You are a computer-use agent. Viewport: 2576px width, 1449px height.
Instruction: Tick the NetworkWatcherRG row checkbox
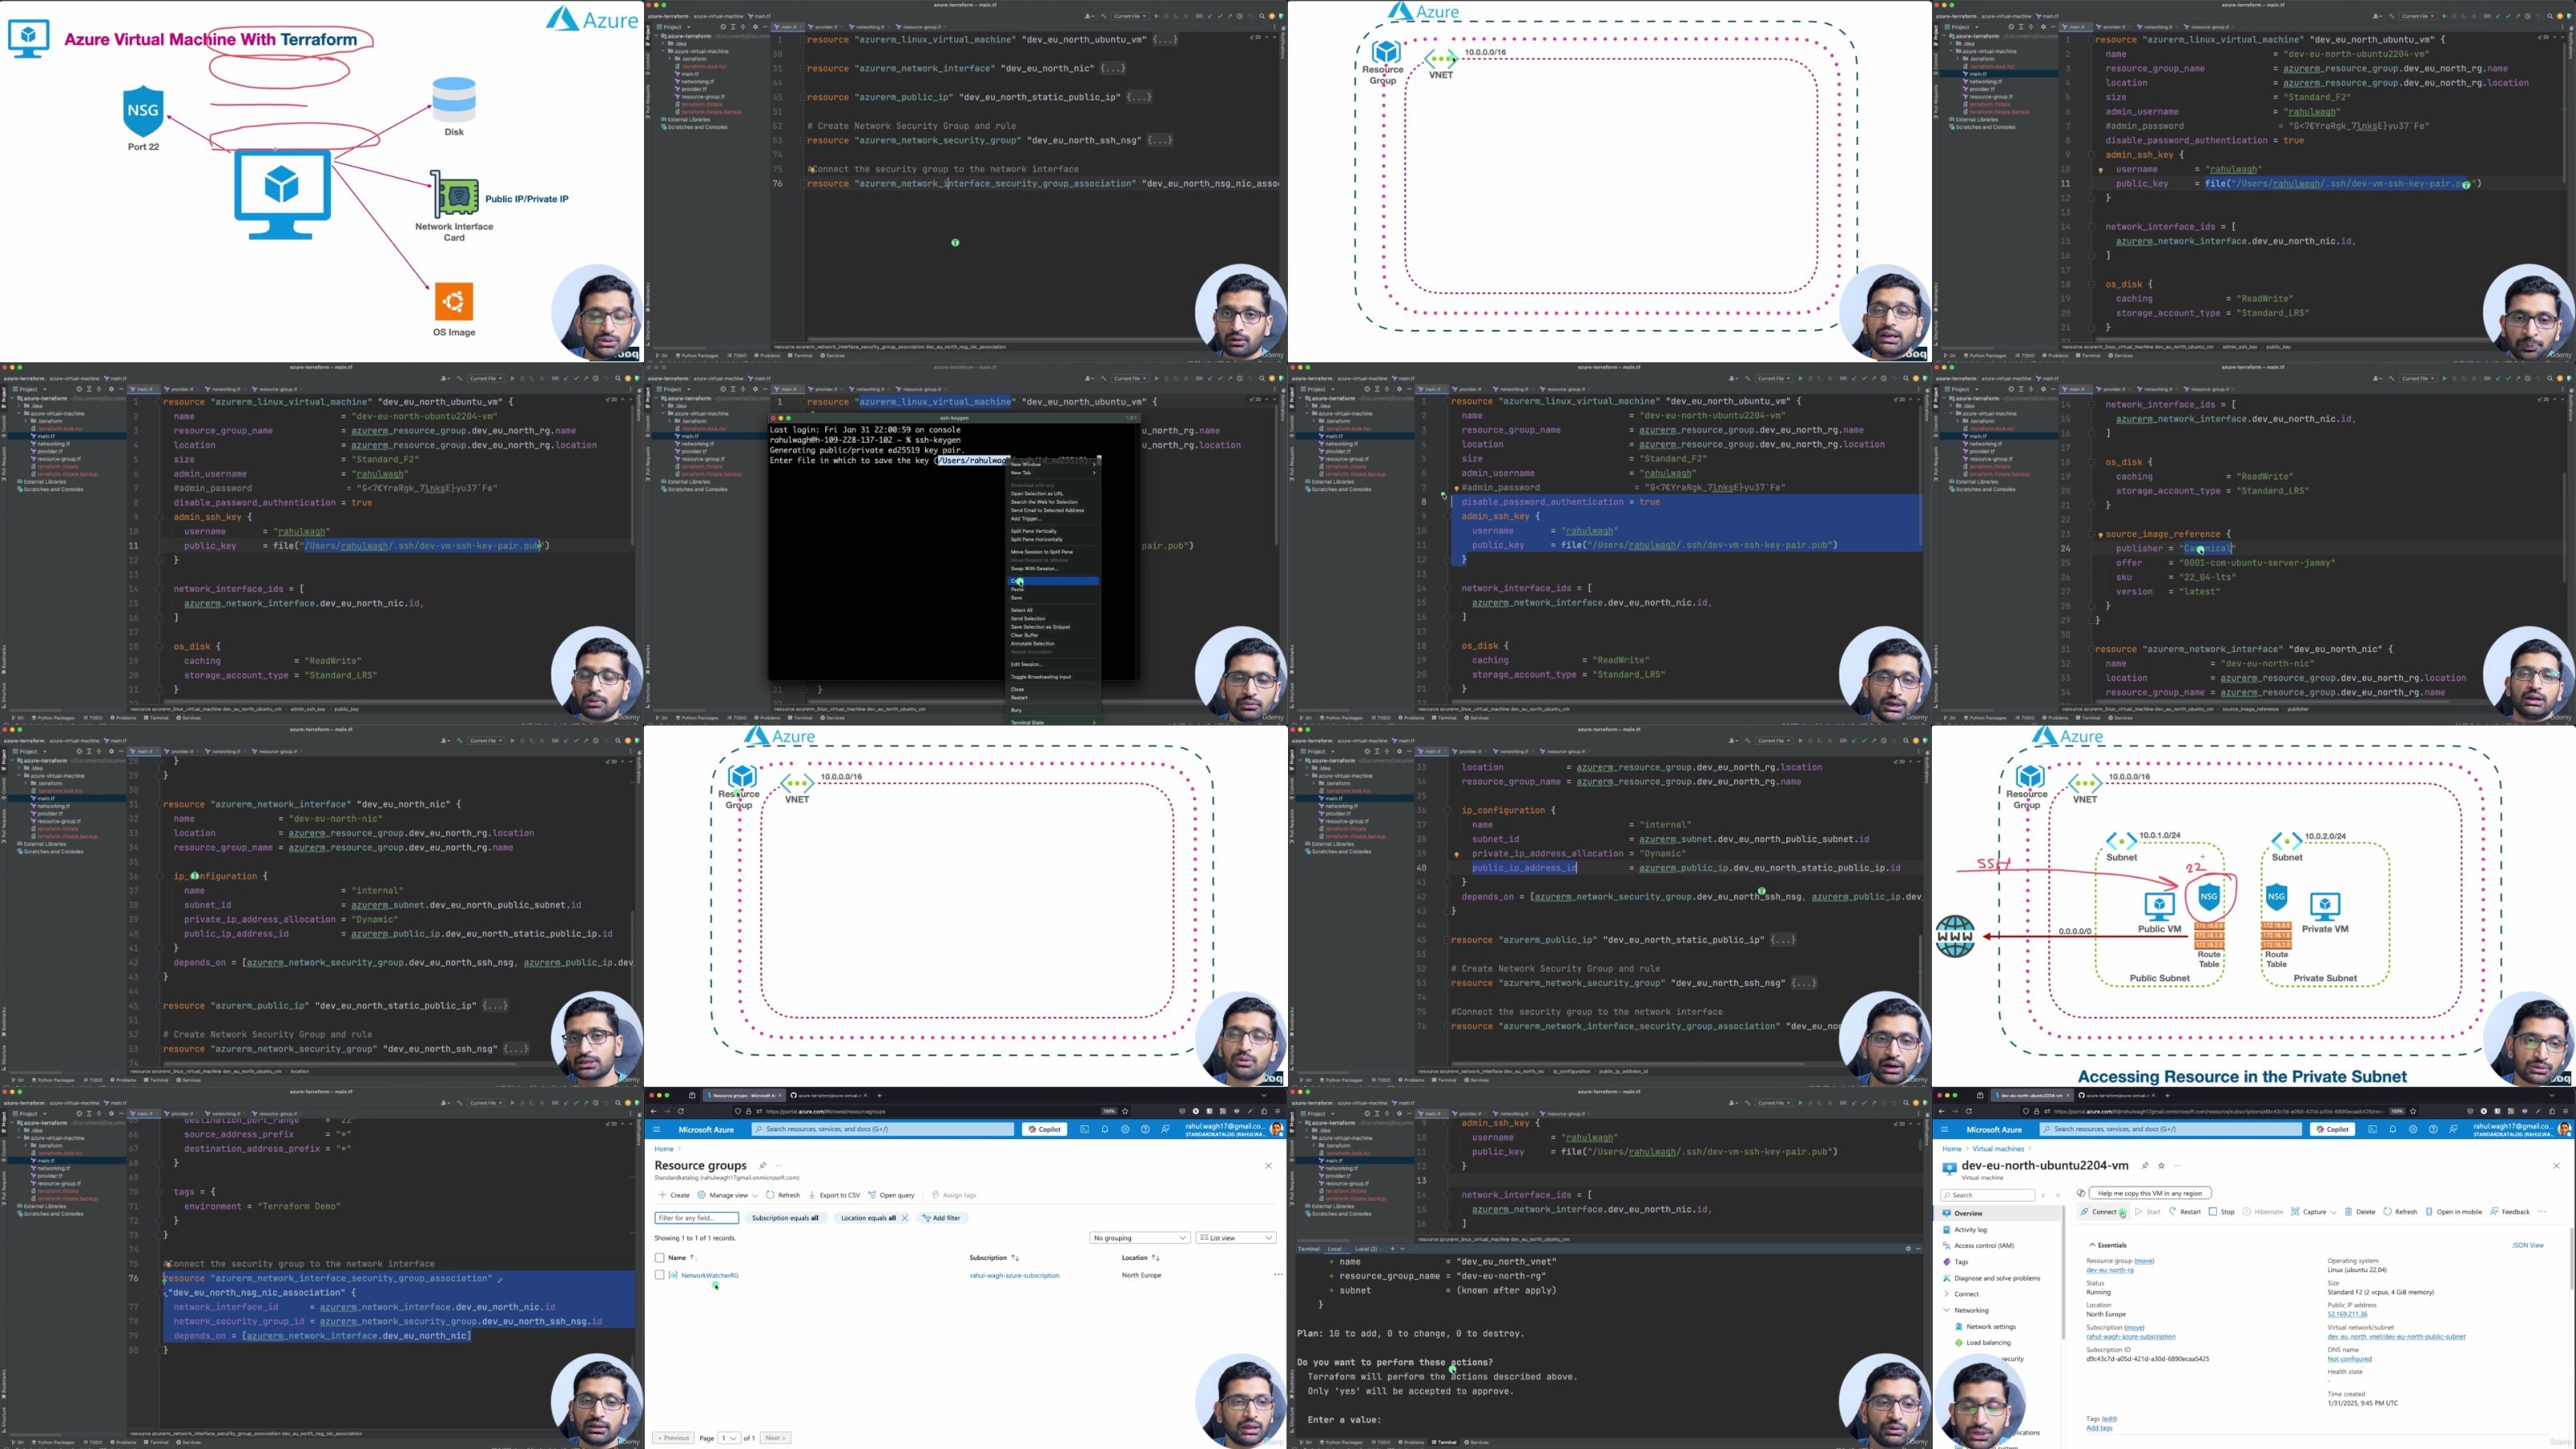pos(659,1275)
